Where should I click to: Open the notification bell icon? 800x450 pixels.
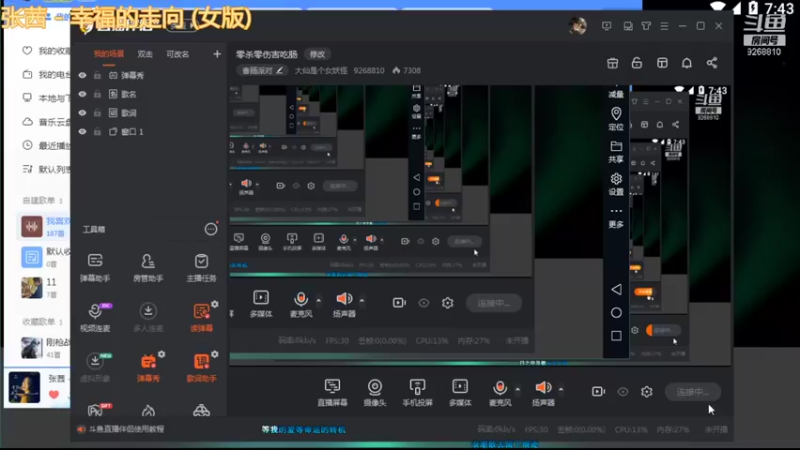coord(687,63)
